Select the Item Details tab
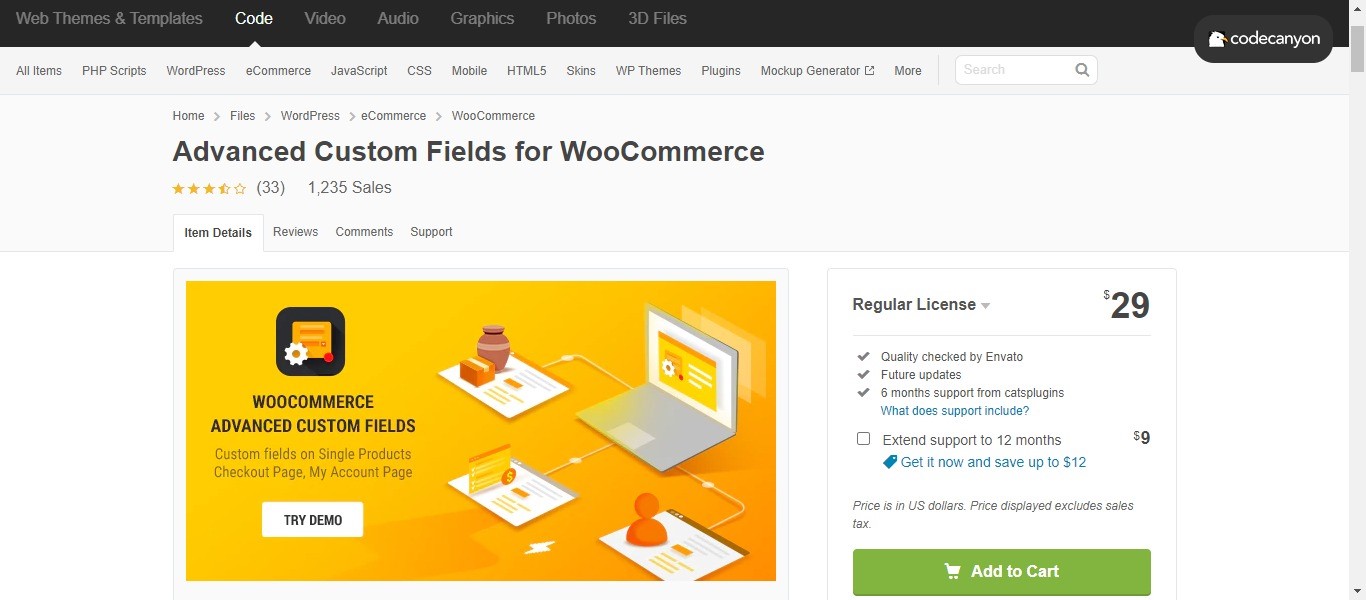This screenshot has width=1366, height=600. [x=218, y=233]
